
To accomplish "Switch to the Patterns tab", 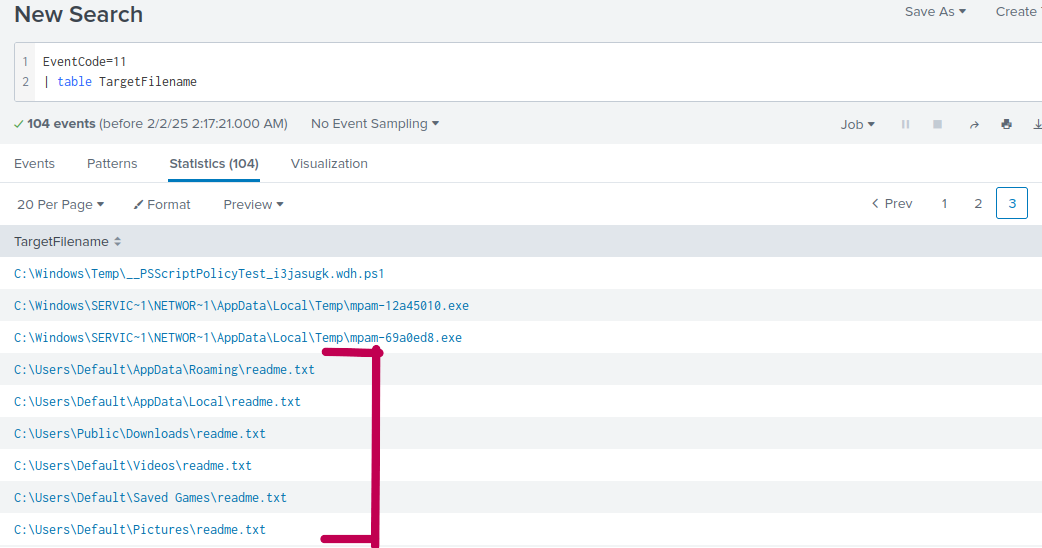I will pos(112,164).
